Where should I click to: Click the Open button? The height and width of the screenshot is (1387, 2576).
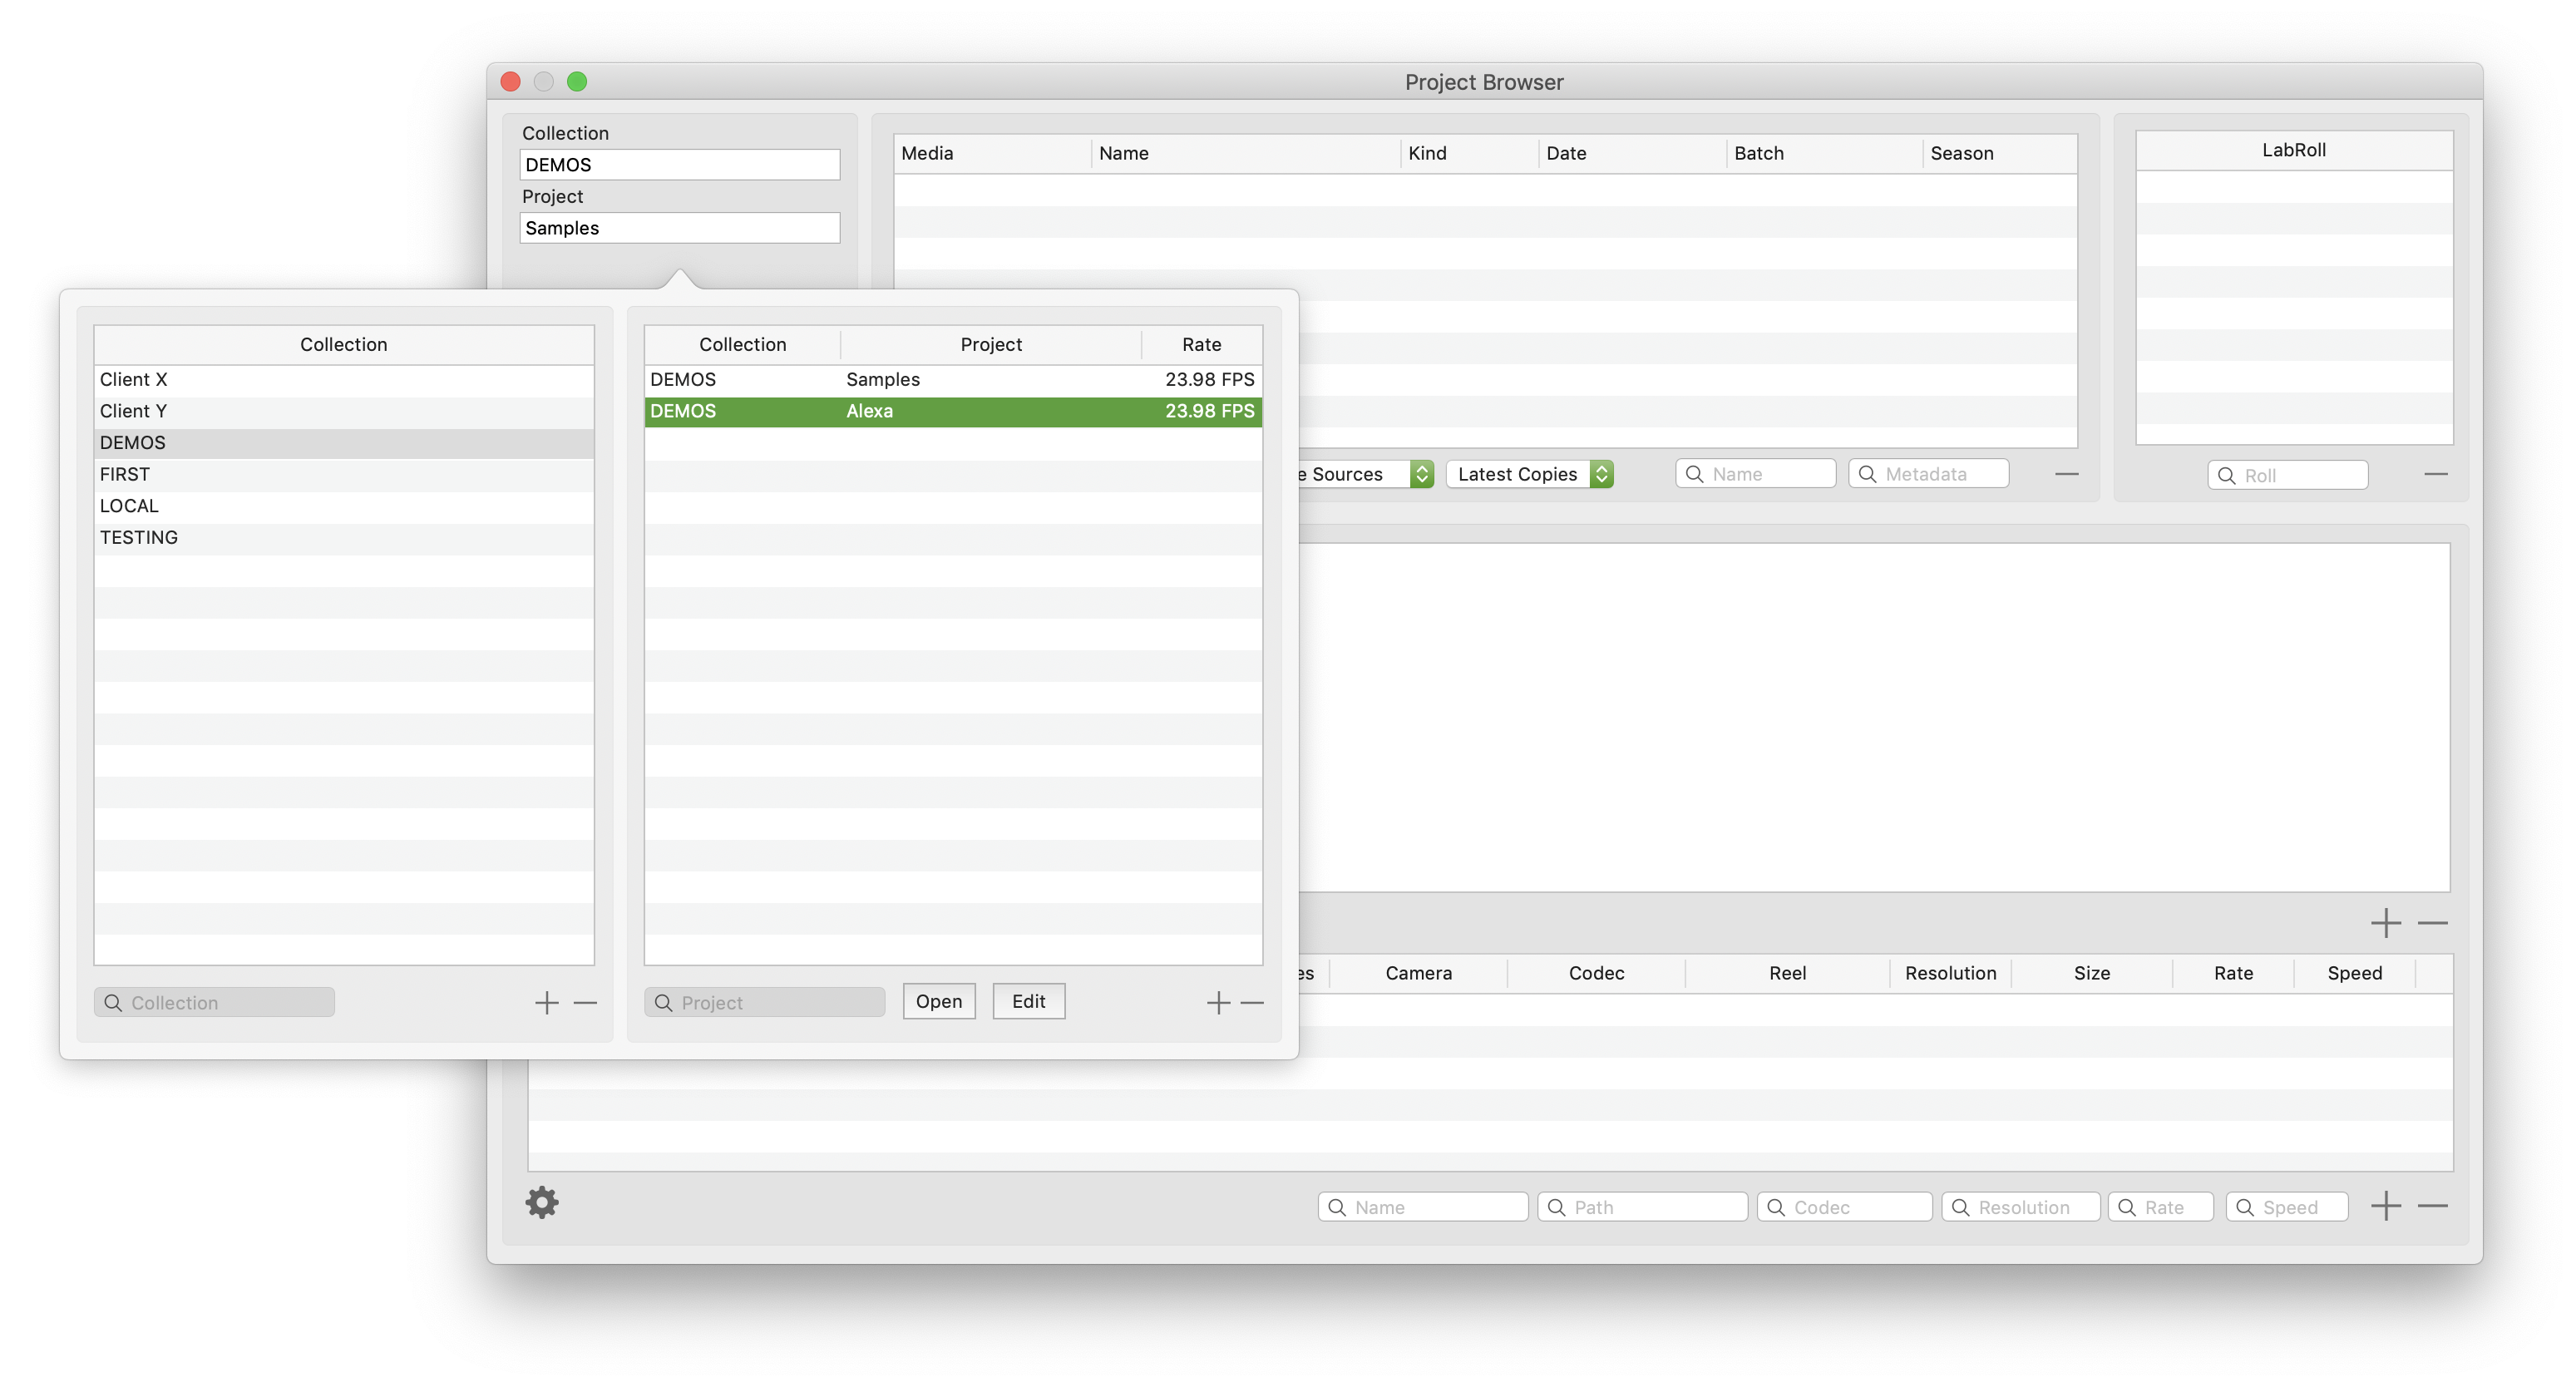click(938, 1001)
